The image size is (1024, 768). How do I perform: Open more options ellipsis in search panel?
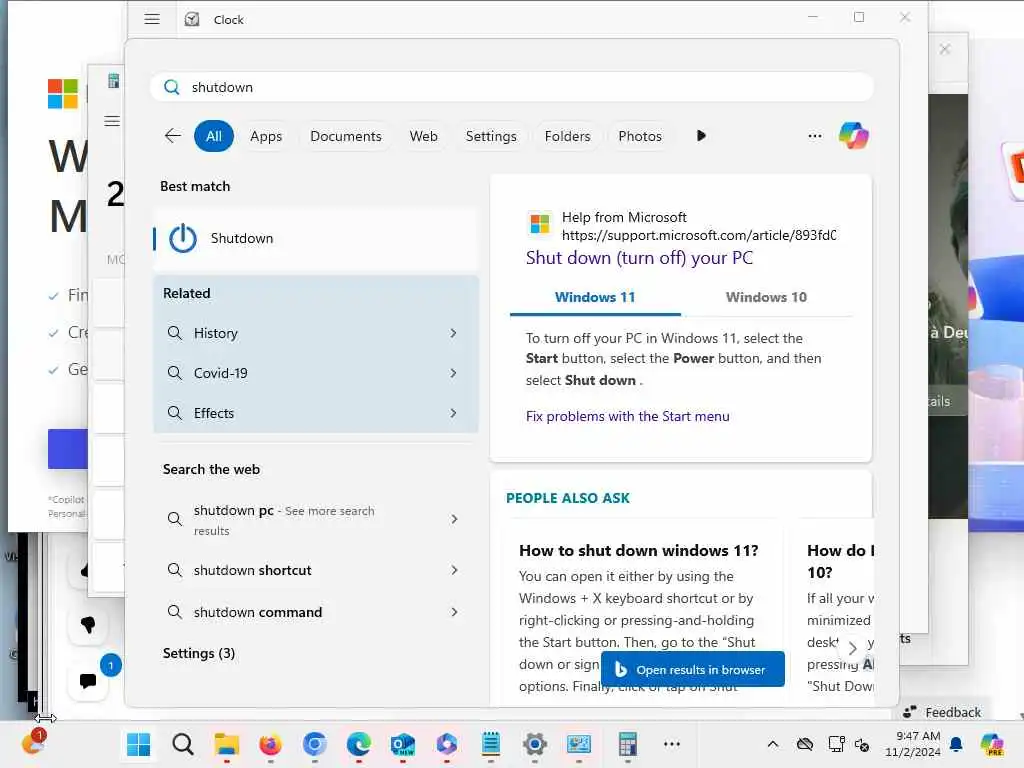coord(814,136)
